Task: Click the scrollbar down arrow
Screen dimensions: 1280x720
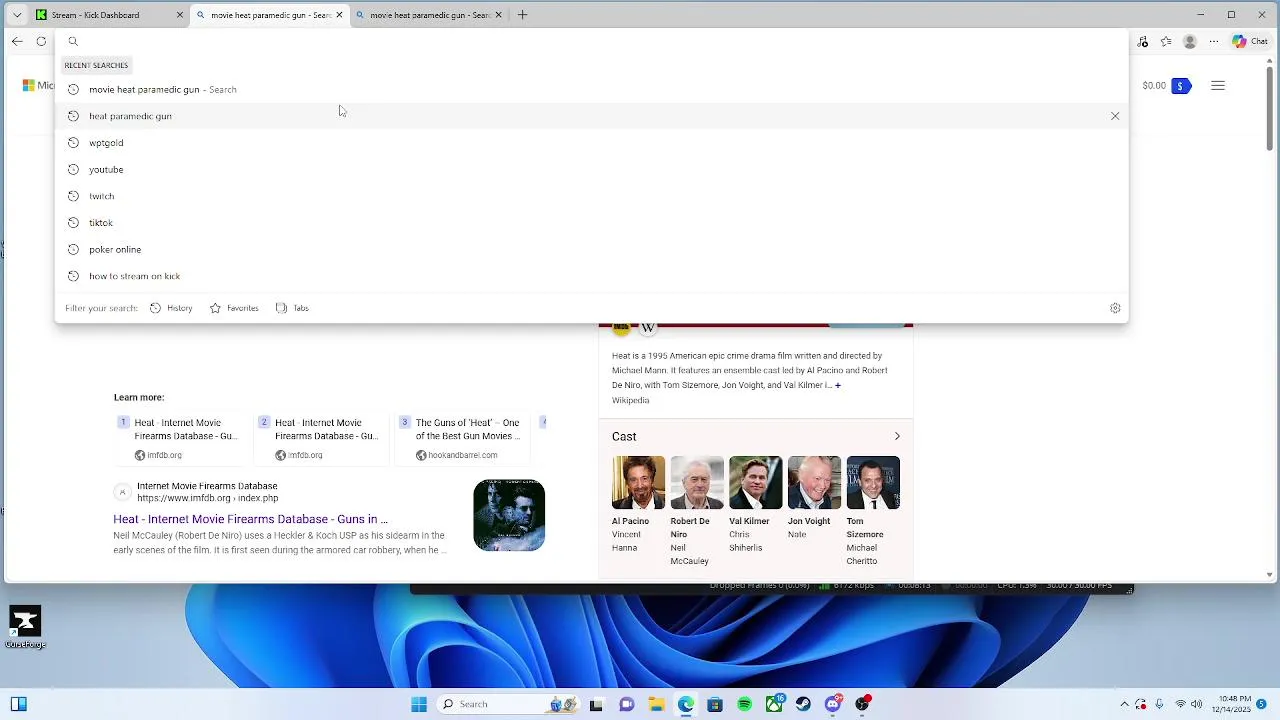Action: click(1270, 575)
